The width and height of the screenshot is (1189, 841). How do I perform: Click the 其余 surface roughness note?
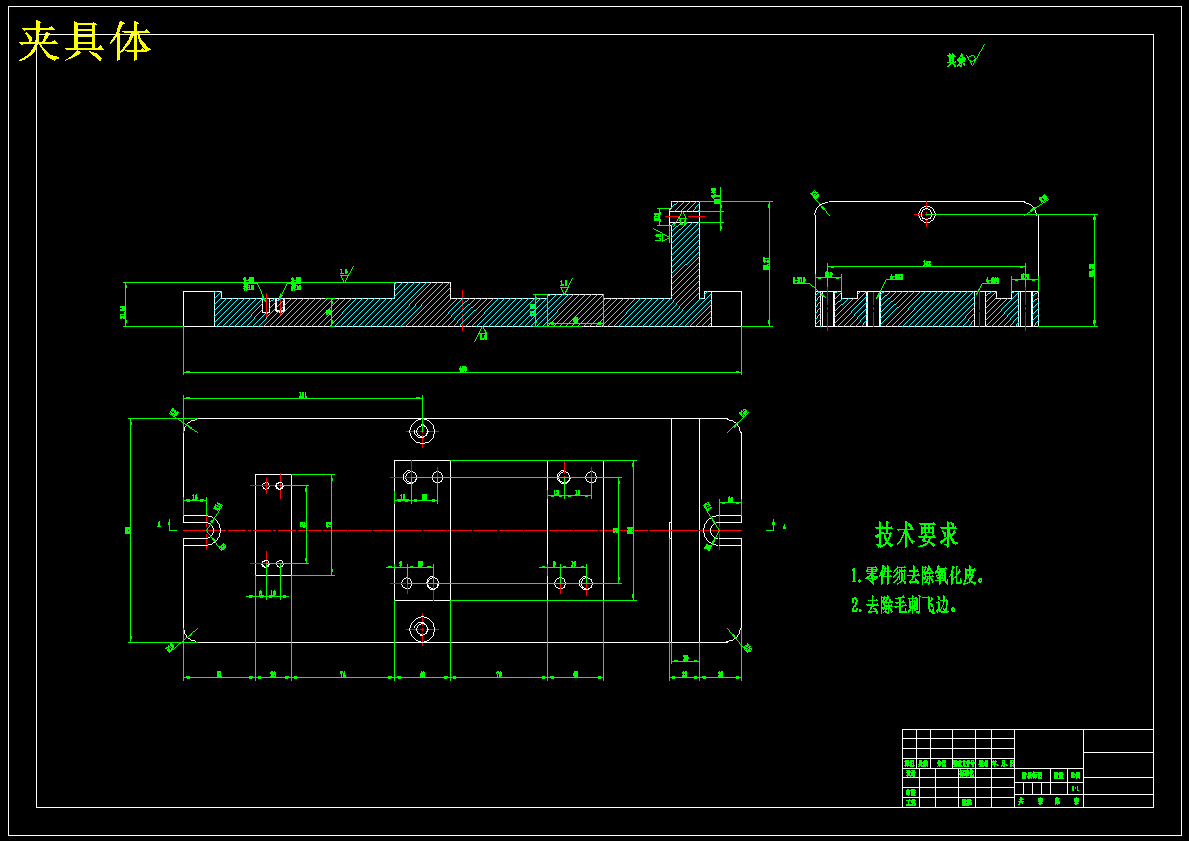(x=965, y=57)
